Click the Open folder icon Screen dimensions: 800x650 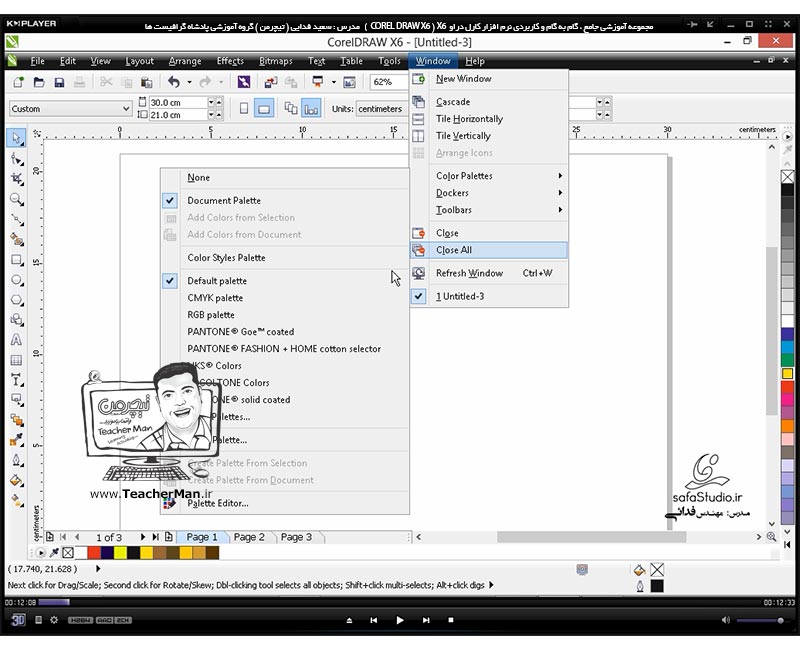(x=39, y=82)
